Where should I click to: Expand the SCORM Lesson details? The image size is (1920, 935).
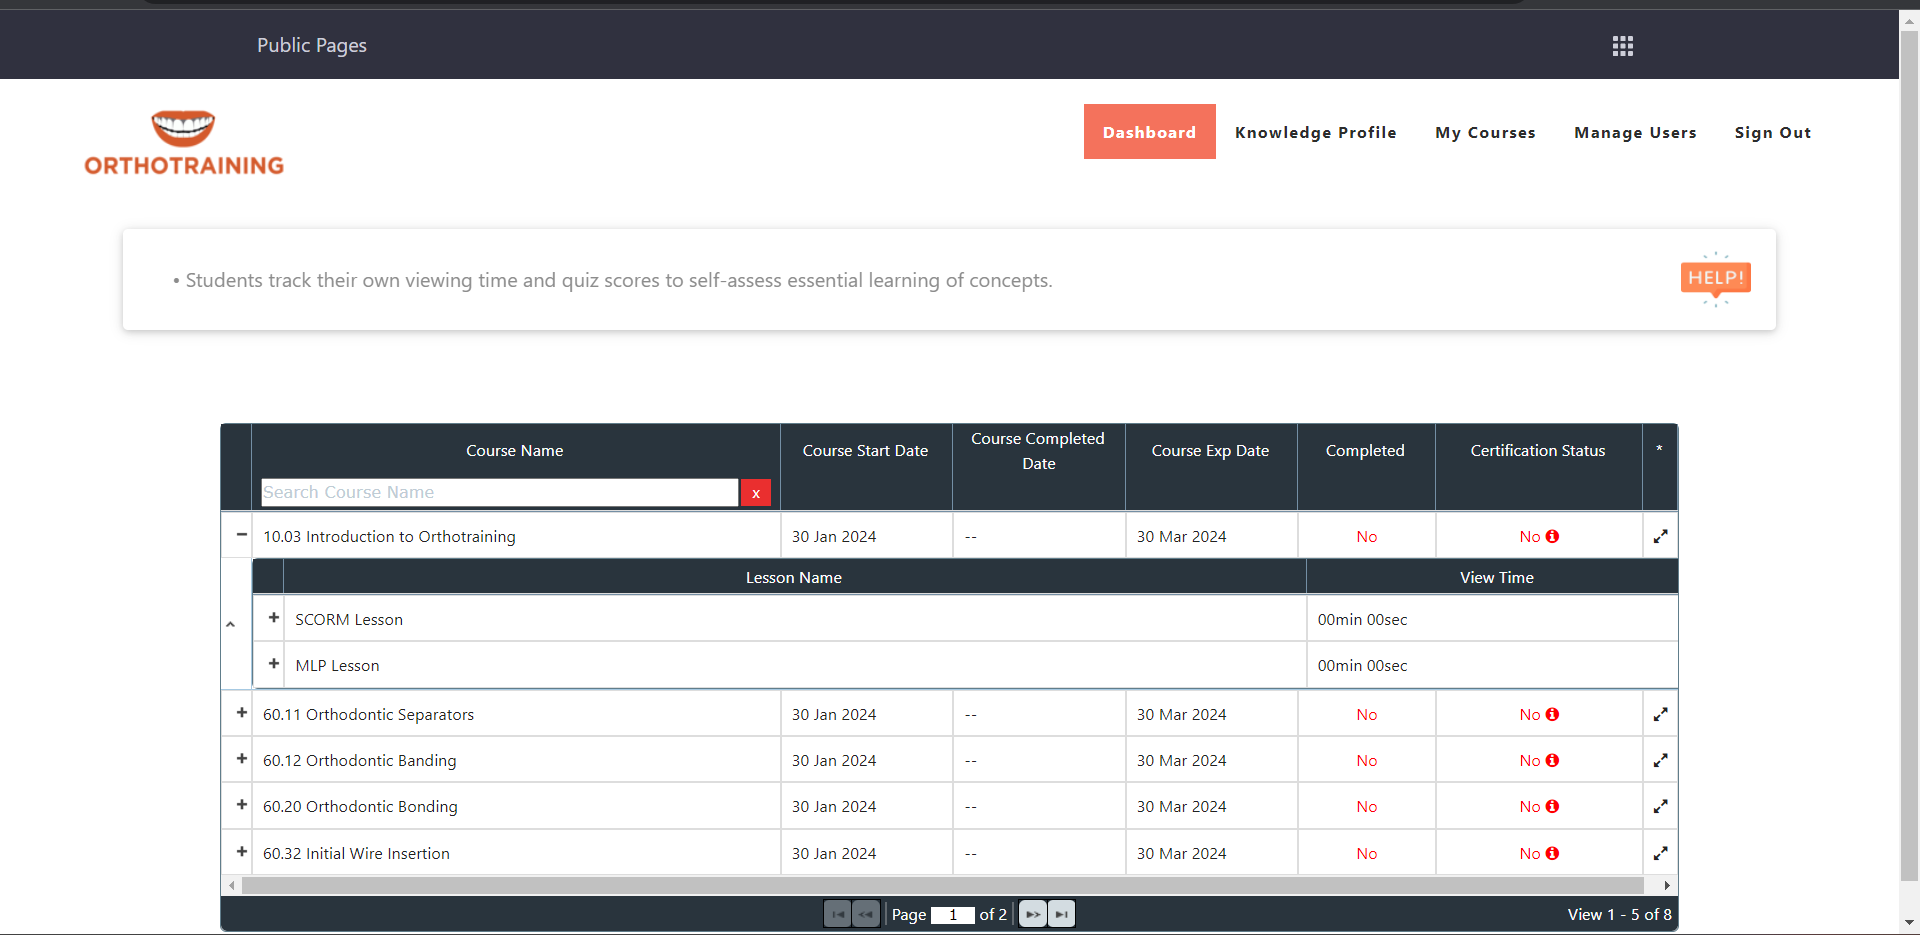pos(273,618)
